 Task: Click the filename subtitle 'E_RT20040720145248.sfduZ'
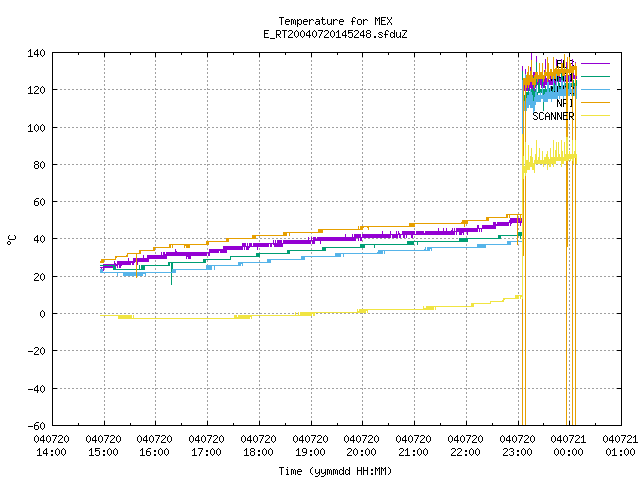click(x=335, y=34)
